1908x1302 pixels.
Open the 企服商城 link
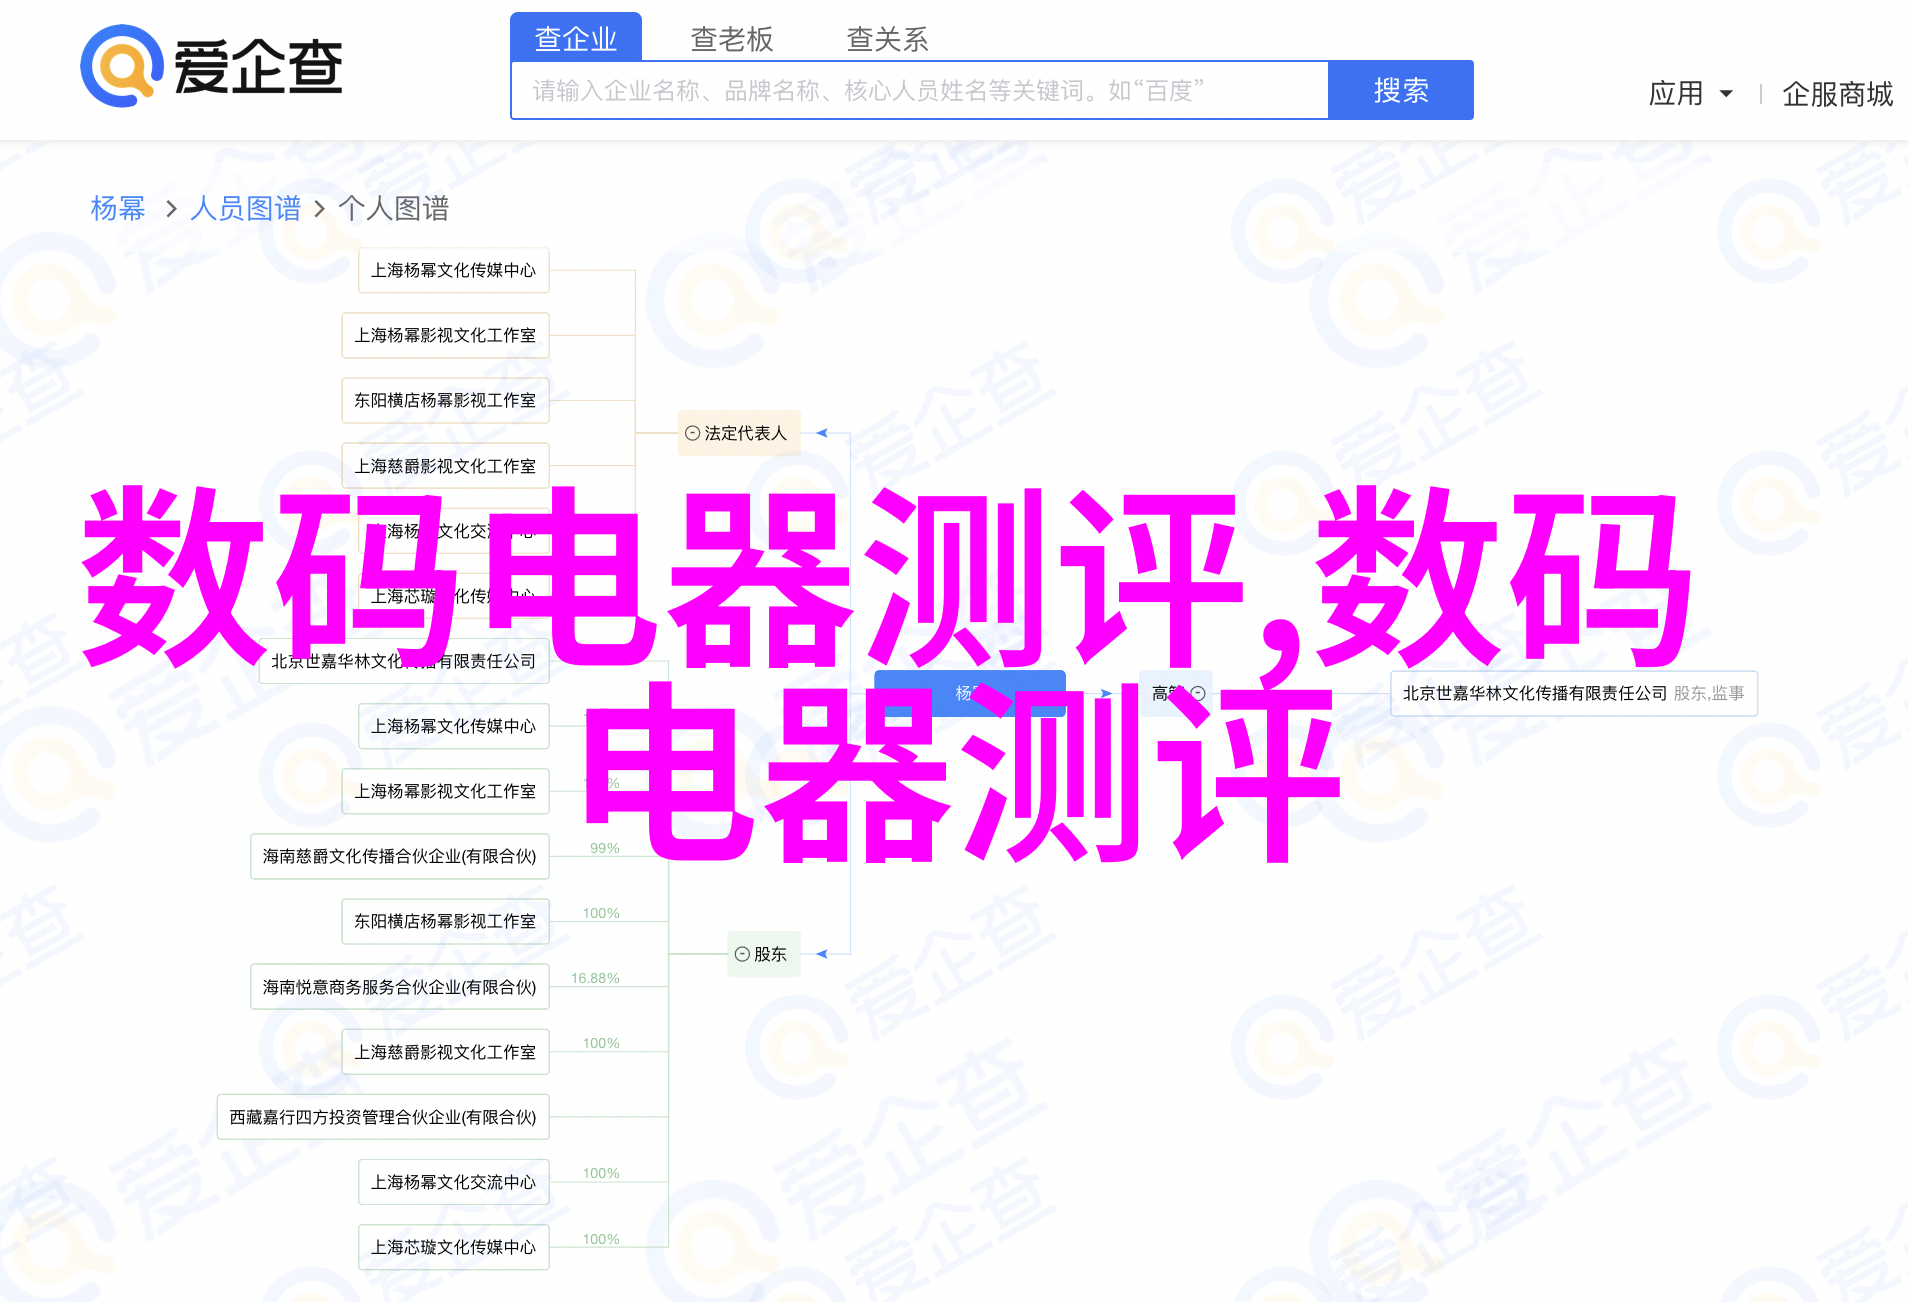(1838, 94)
